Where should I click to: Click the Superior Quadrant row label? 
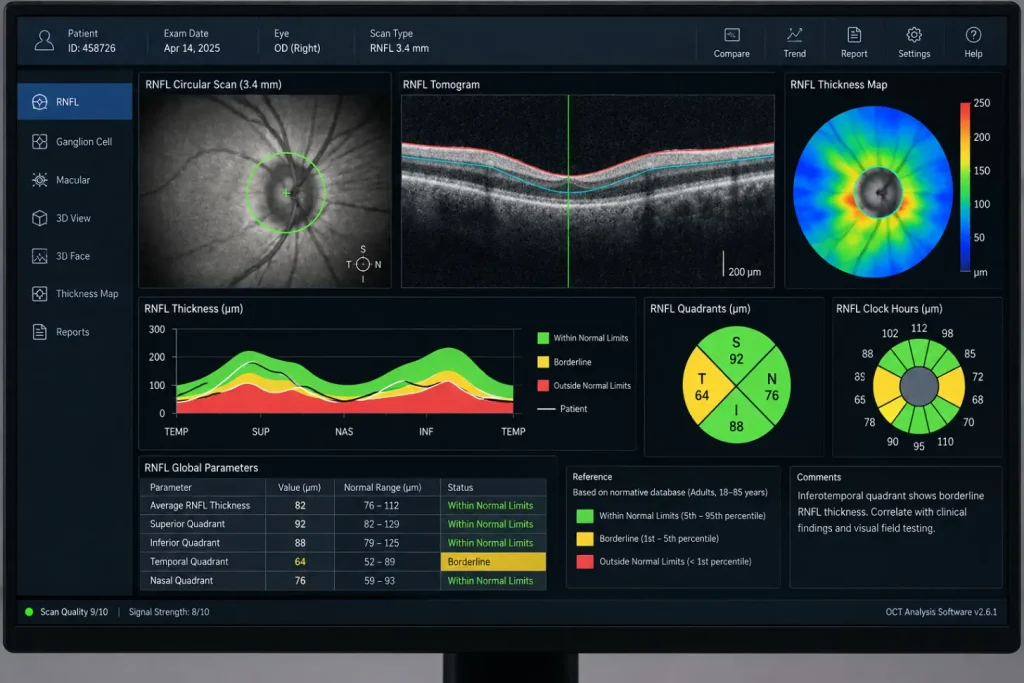pos(187,524)
